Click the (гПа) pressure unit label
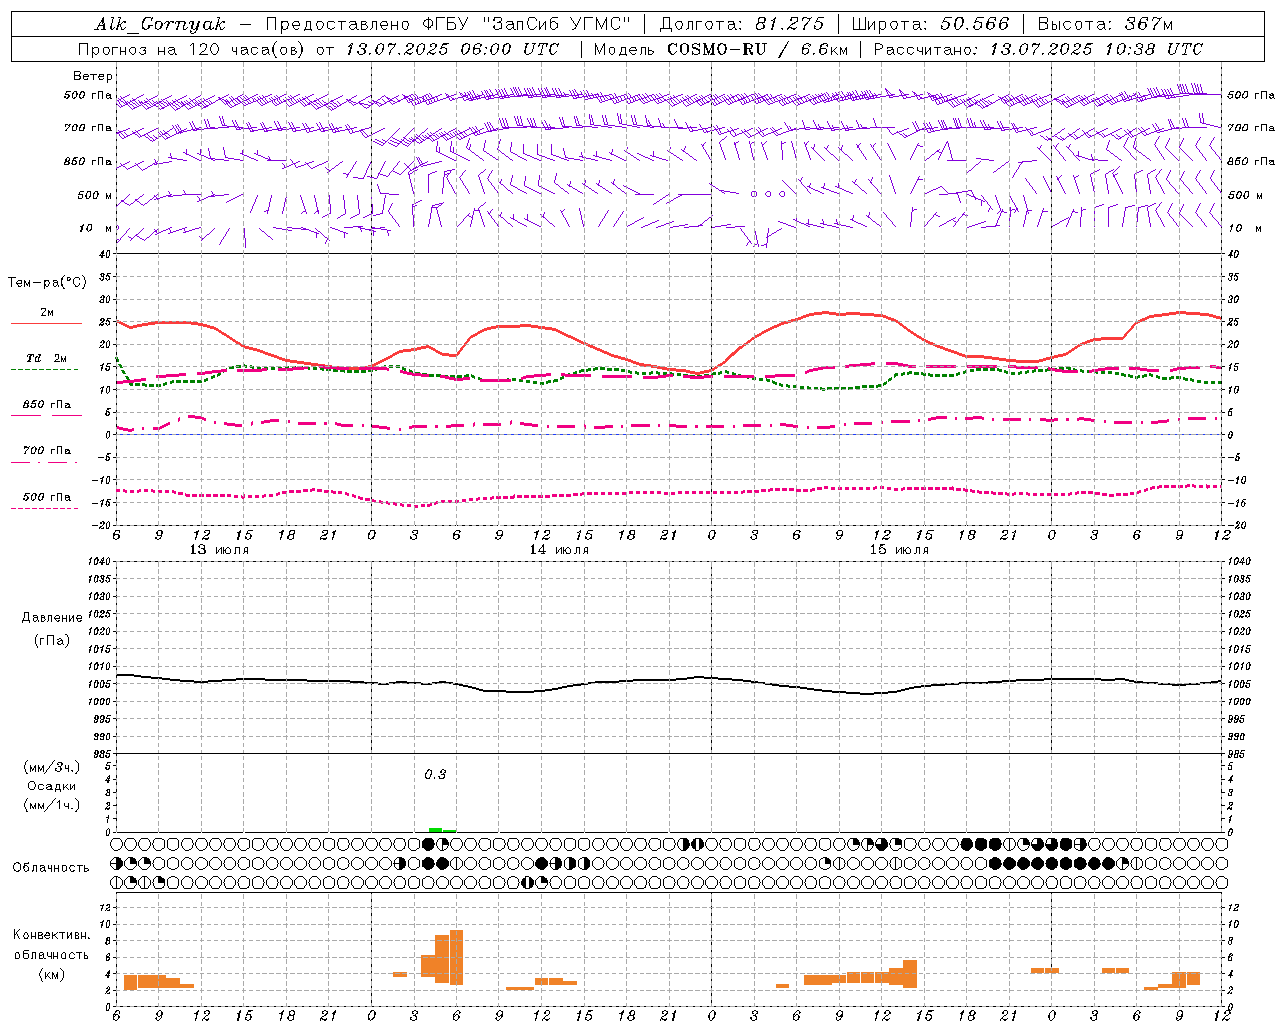 coord(52,641)
